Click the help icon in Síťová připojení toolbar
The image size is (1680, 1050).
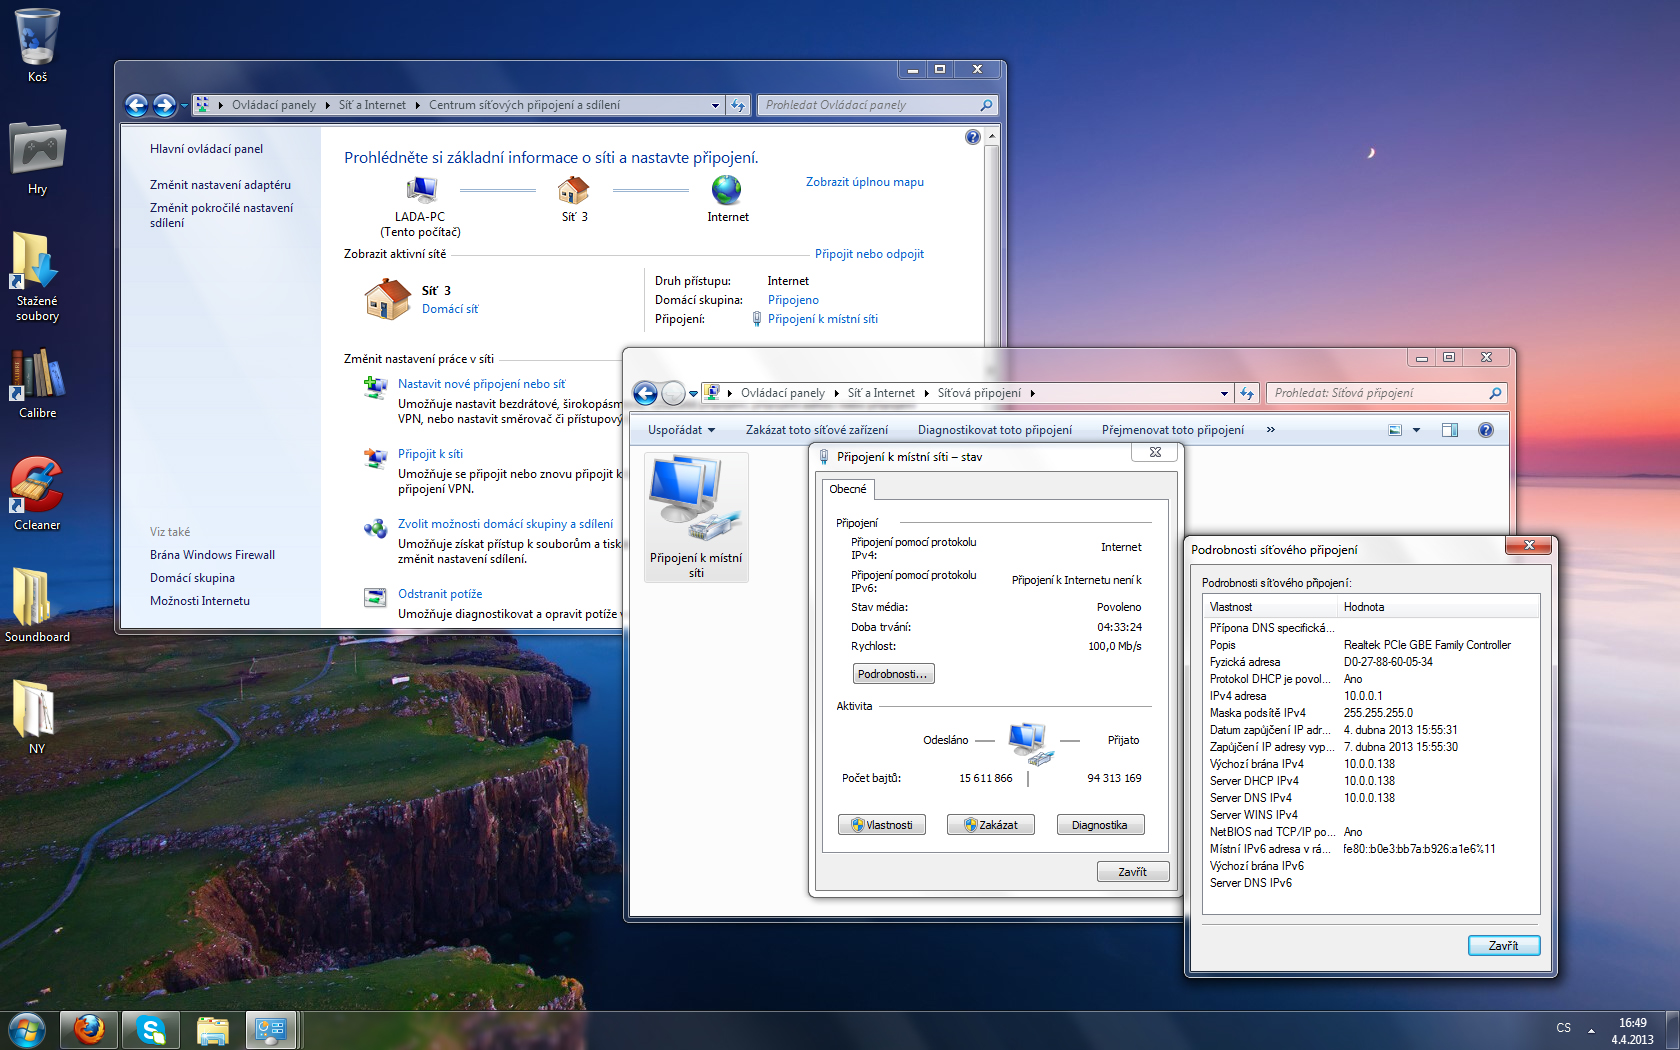1485,430
